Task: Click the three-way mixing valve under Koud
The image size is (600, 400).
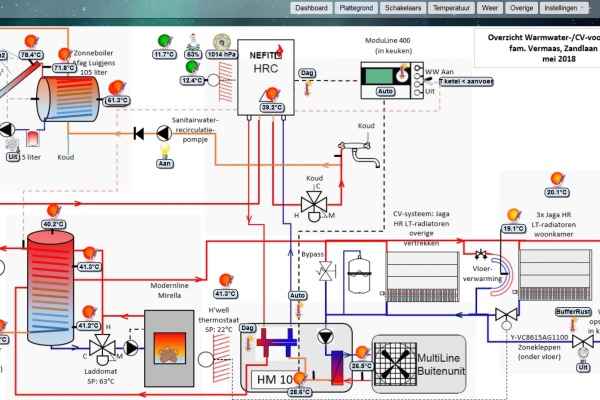Action: 314,206
